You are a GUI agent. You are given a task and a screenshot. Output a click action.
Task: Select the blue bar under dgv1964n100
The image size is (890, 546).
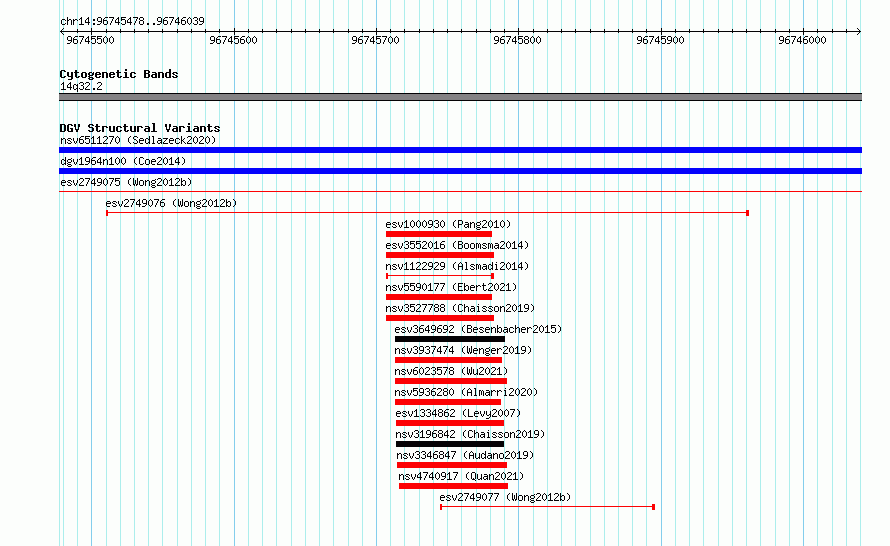[460, 171]
